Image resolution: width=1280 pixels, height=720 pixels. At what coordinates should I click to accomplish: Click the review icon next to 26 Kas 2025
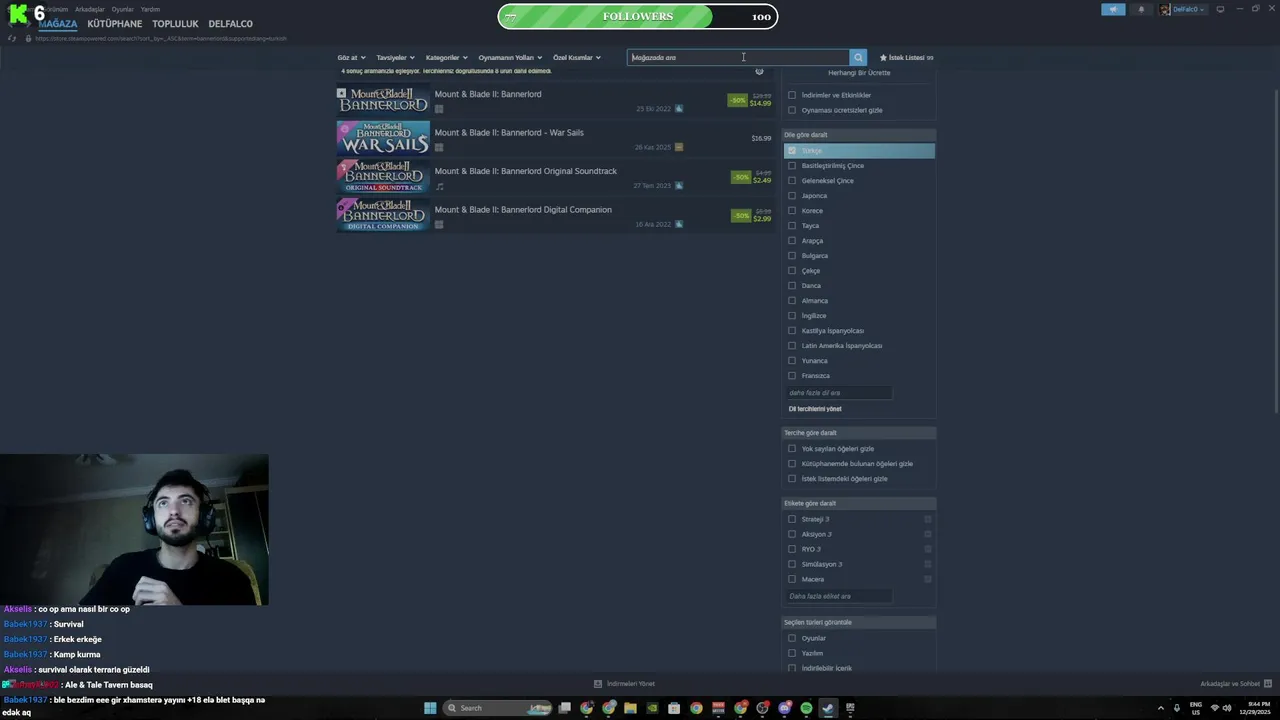679,147
